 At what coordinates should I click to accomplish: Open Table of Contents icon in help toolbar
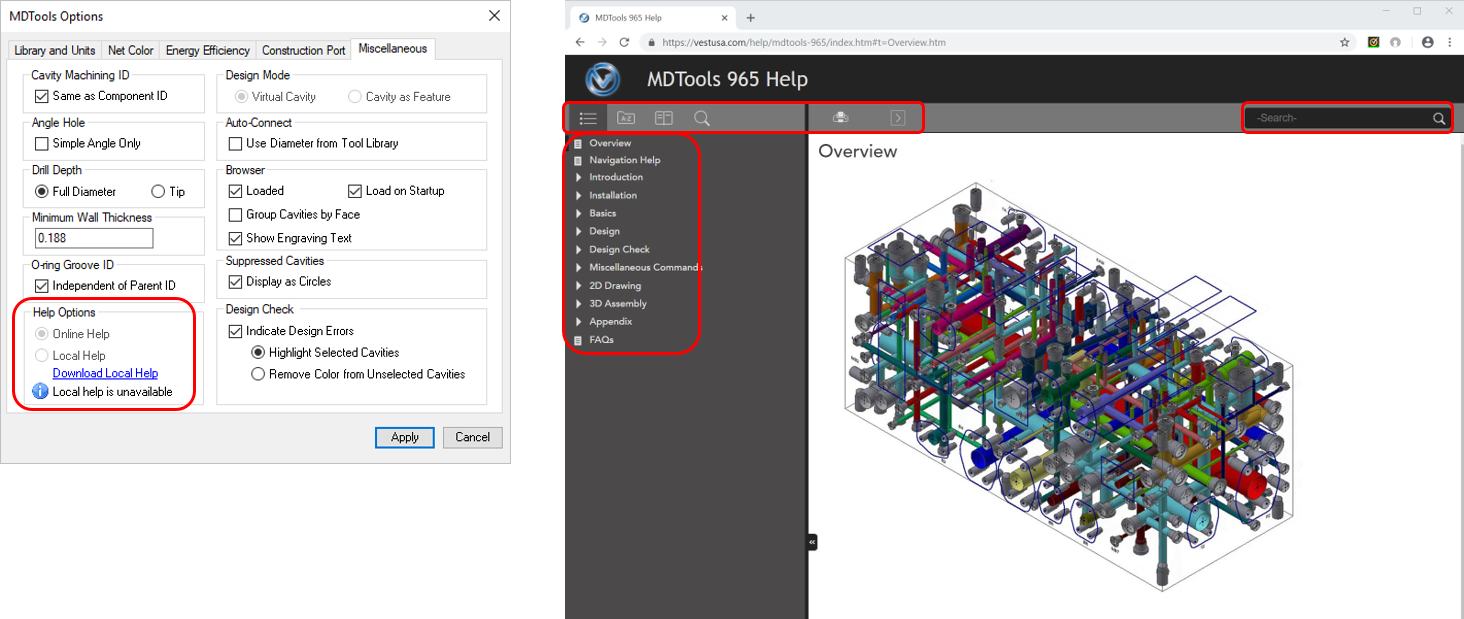[588, 118]
